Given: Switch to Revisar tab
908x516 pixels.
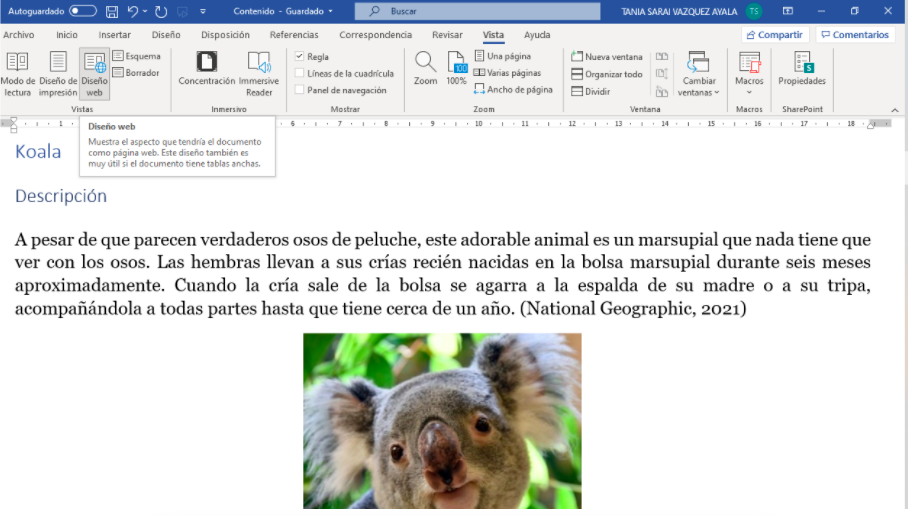Looking at the screenshot, I should [x=448, y=35].
